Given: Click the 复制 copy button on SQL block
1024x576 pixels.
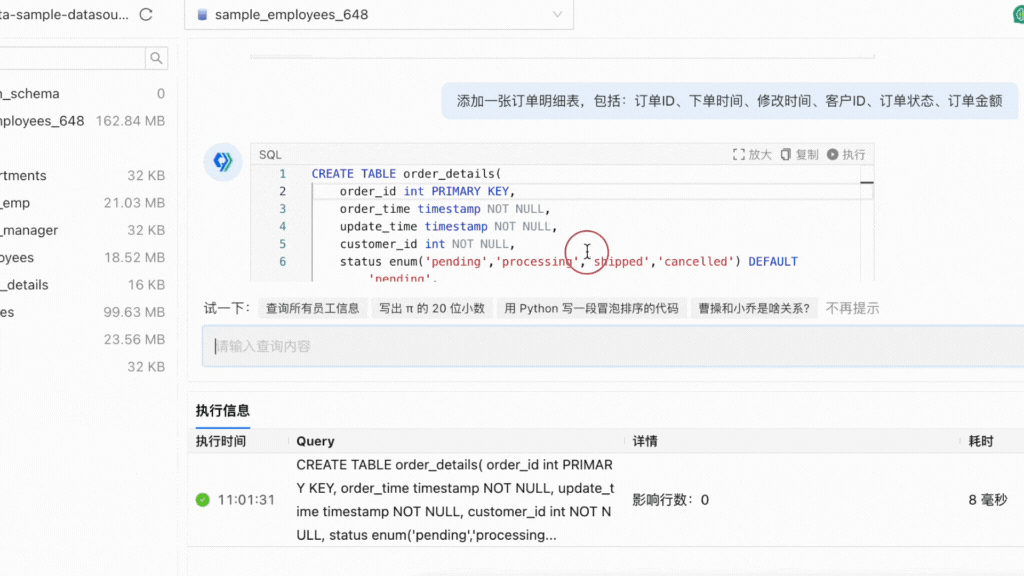Looking at the screenshot, I should [799, 155].
